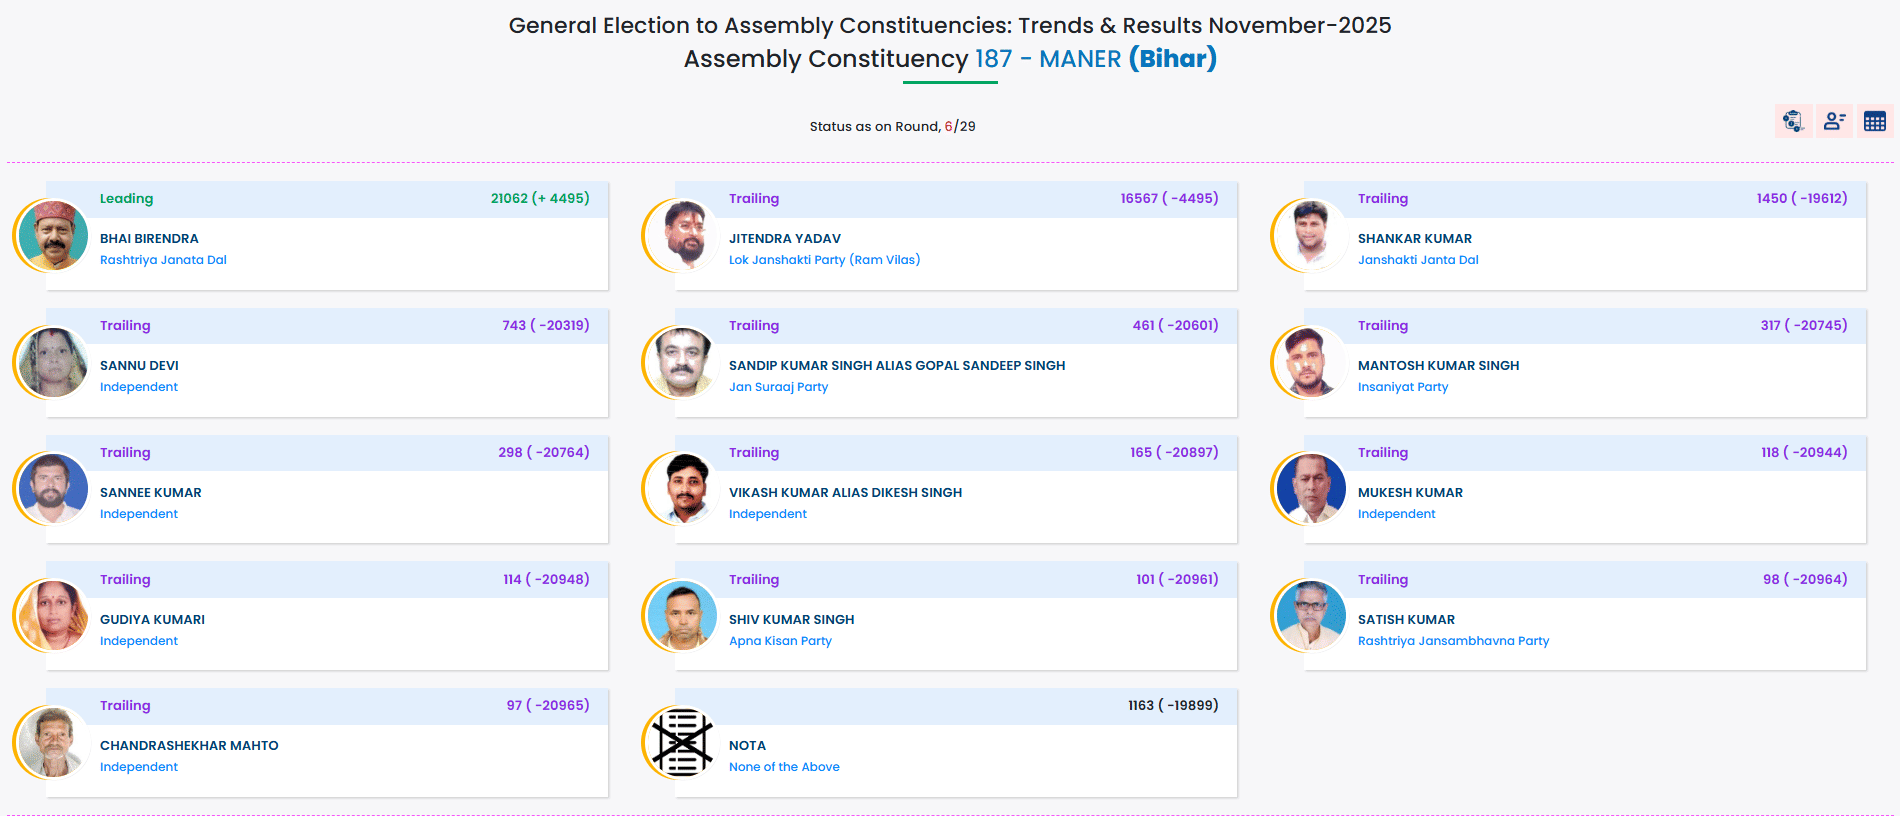Click the leading vote count 21062 (+4495)
1900x816 pixels.
coord(539,199)
